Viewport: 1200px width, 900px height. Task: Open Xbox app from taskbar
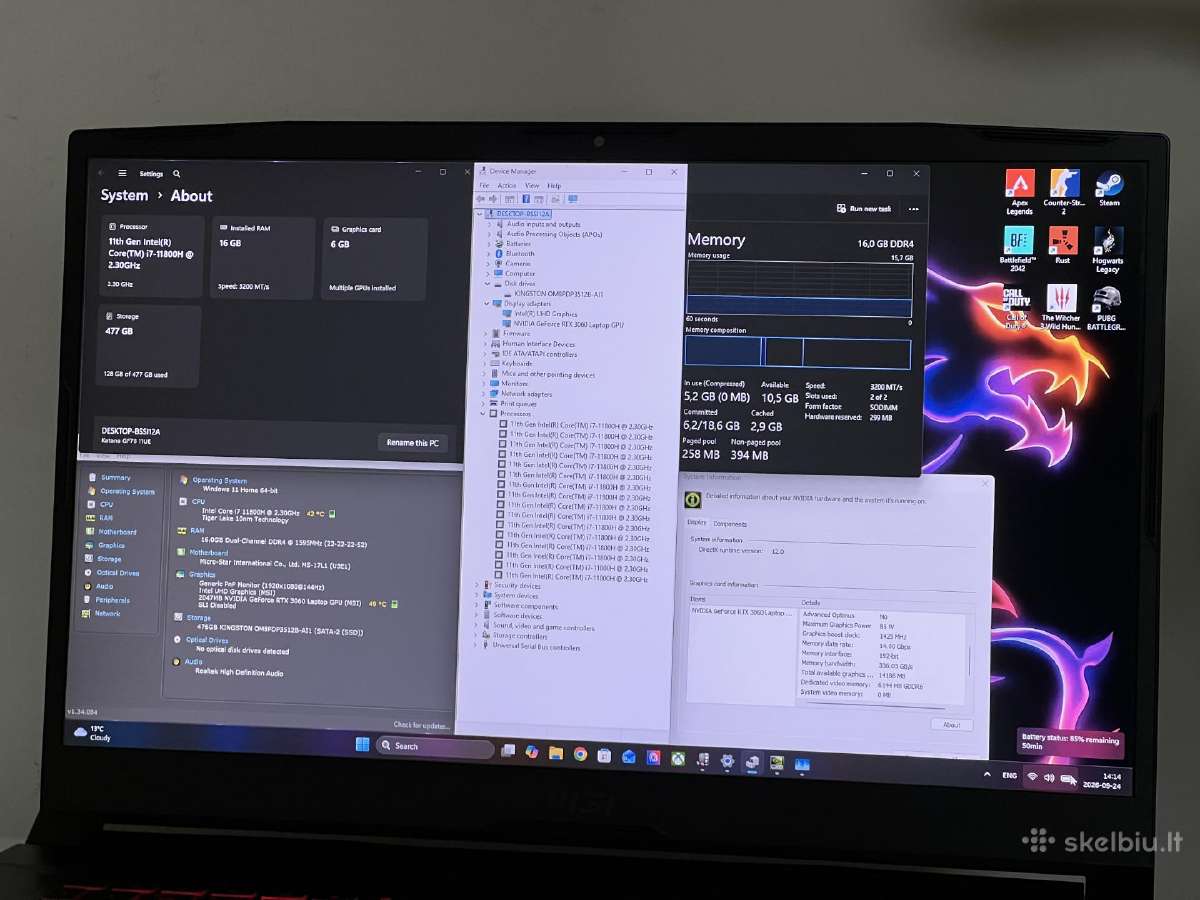(678, 759)
